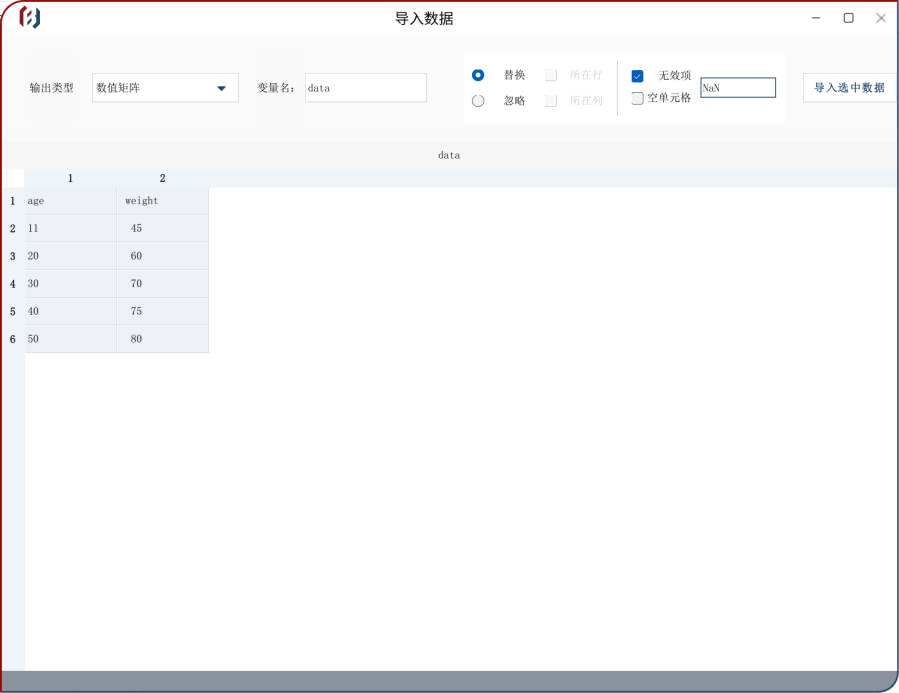899x693 pixels.
Task: Select the 忽略 radio button
Action: pos(478,101)
